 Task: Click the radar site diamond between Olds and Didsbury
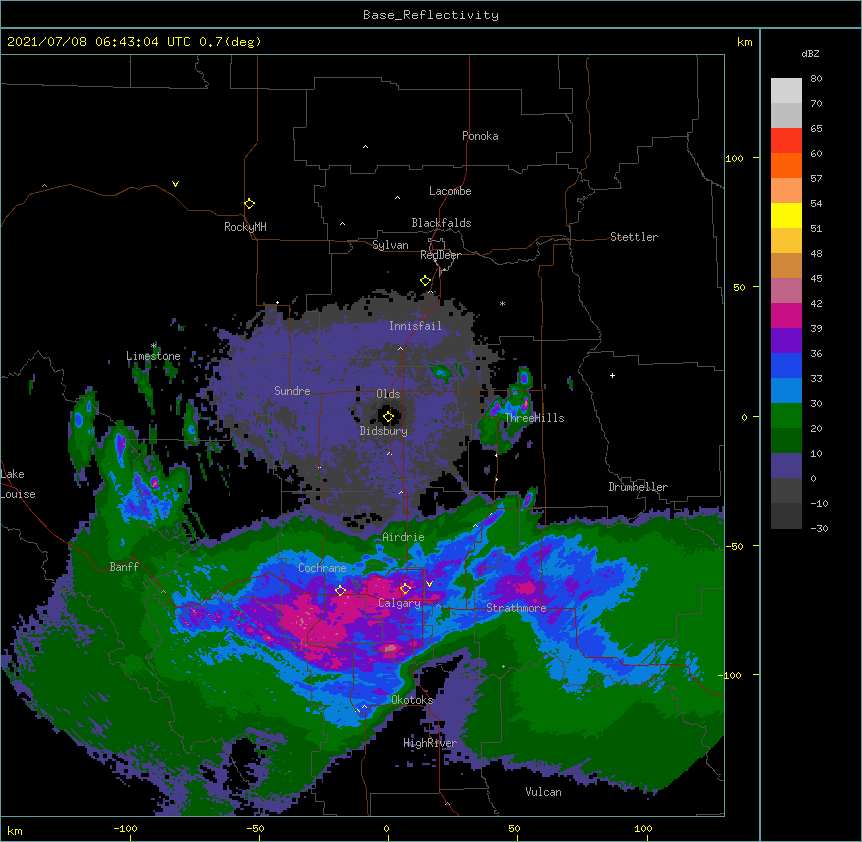388,417
